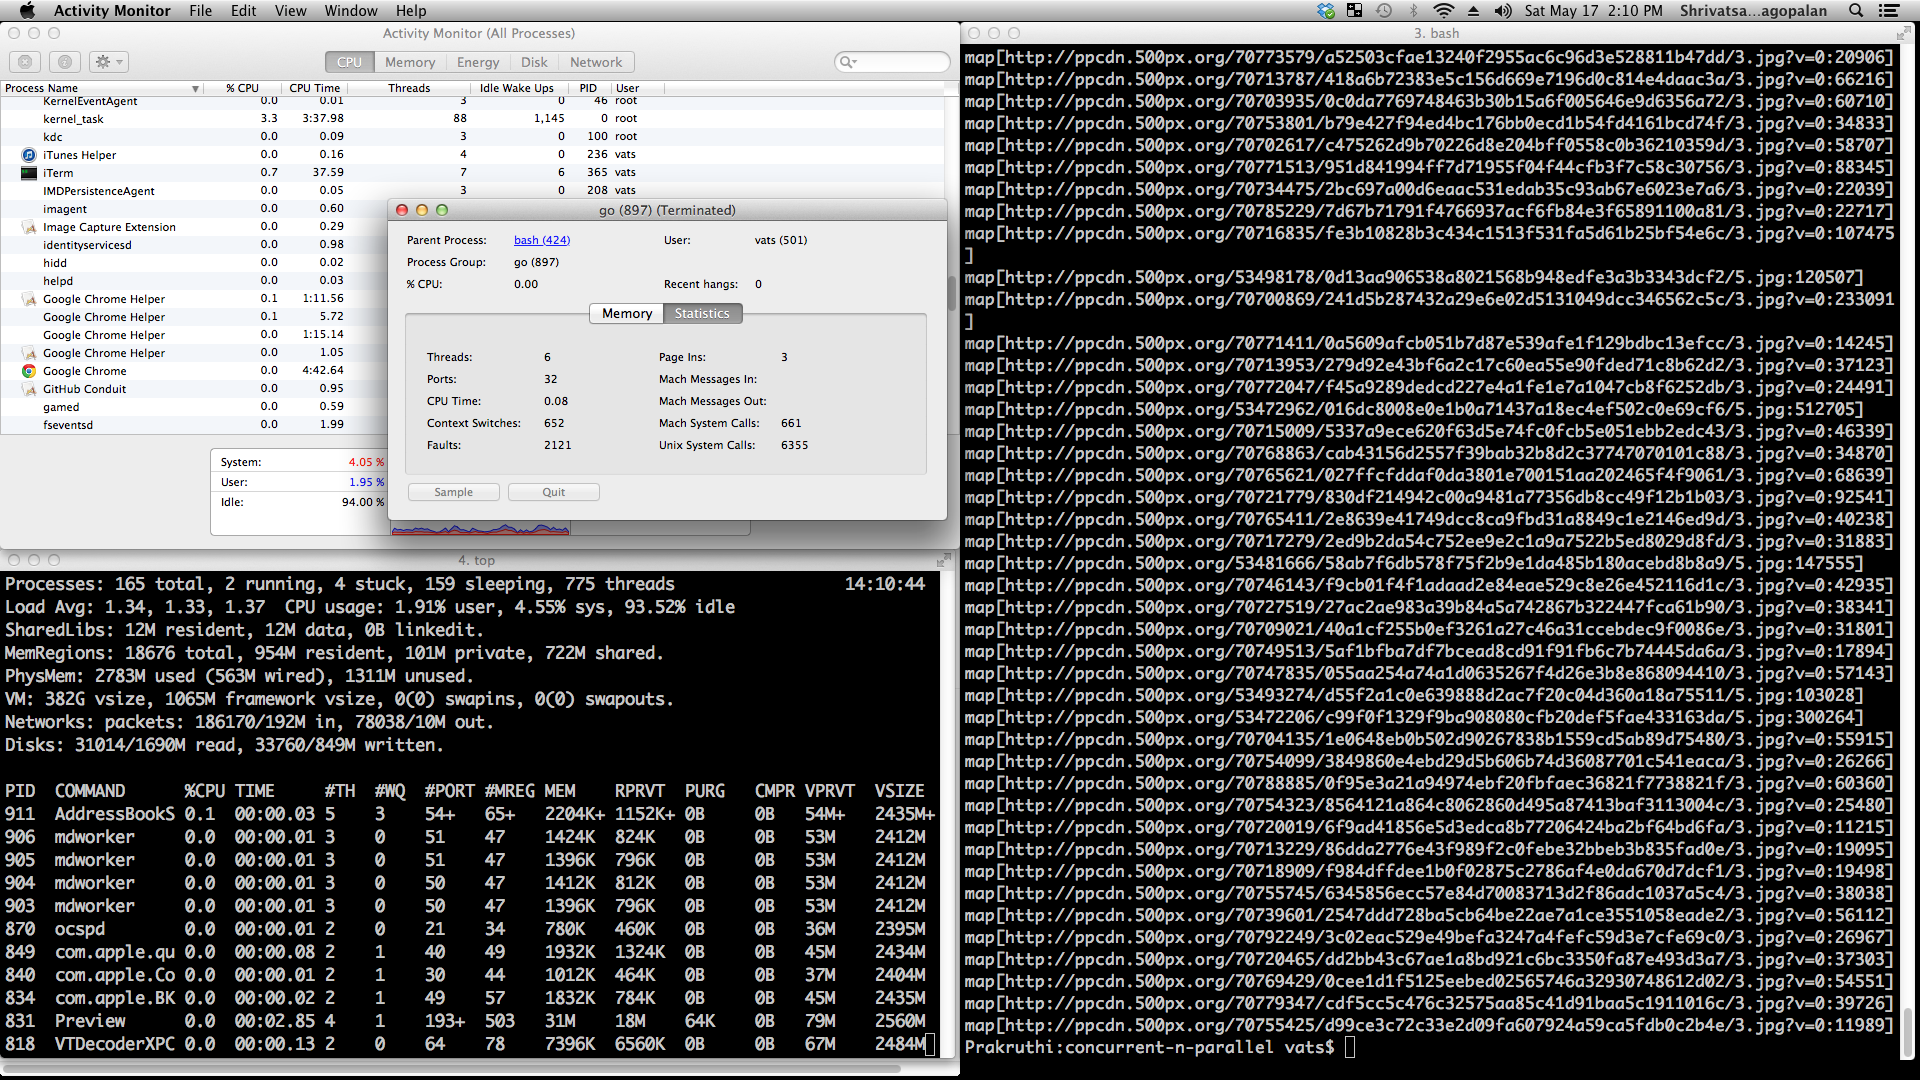1920x1080 pixels.
Task: Select the Statistics segment in inspector
Action: 702,313
